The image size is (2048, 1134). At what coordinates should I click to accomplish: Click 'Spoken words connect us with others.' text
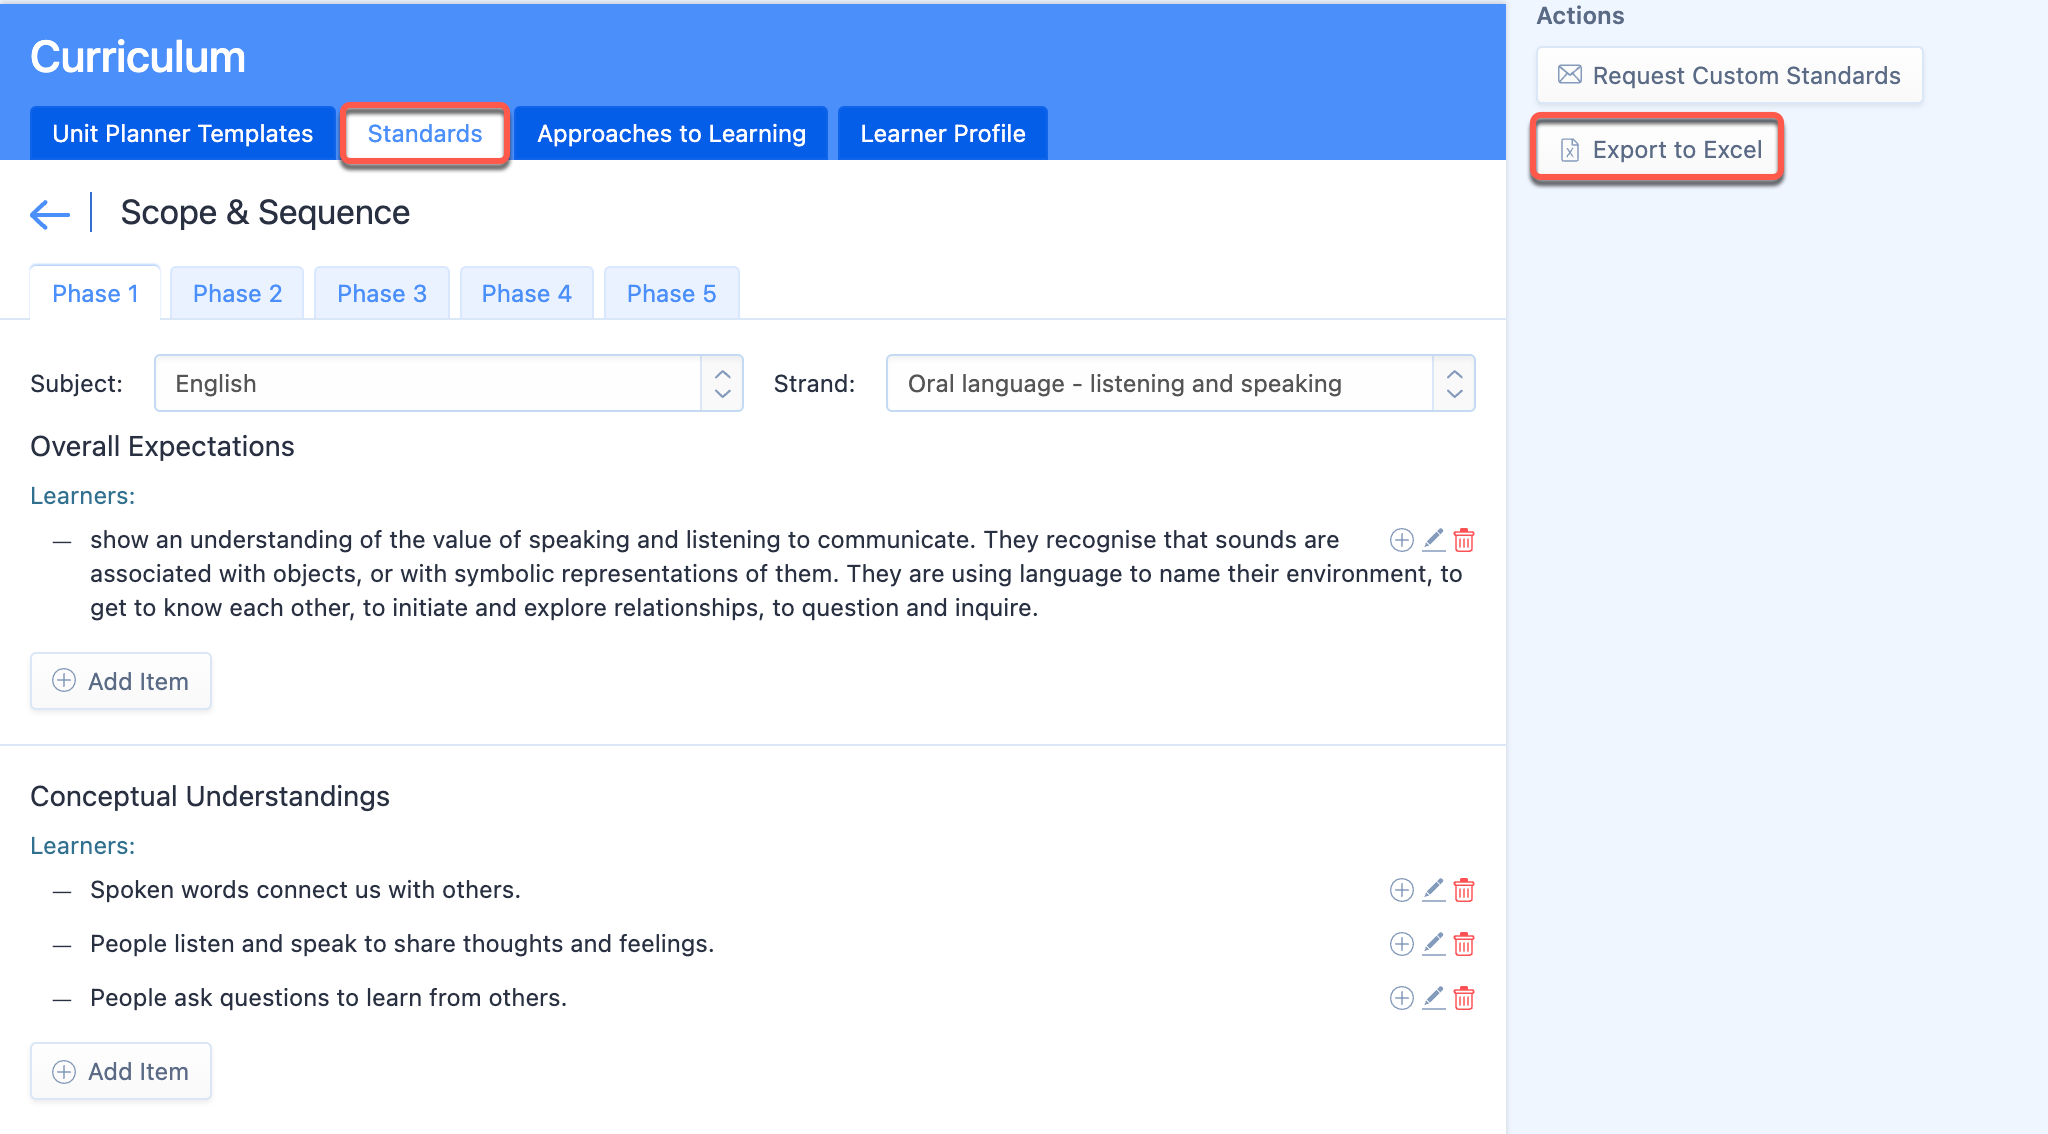(x=305, y=890)
